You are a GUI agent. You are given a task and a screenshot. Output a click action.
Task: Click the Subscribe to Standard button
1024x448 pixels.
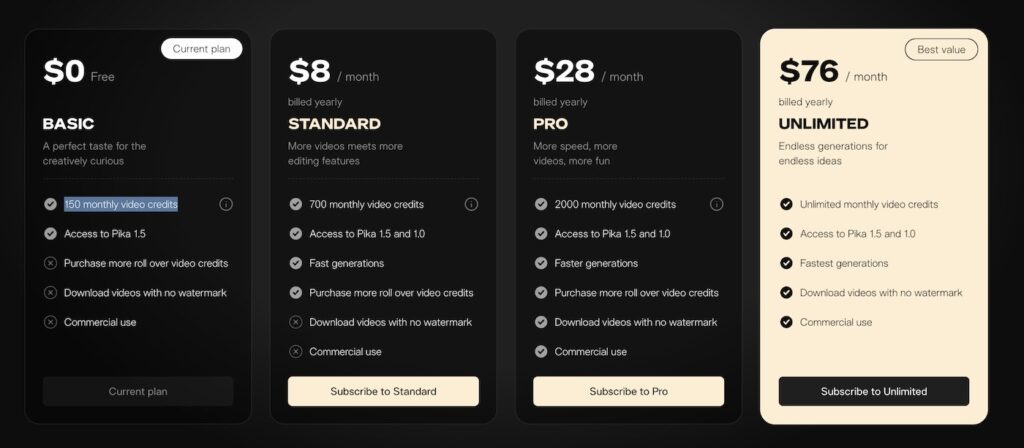(x=383, y=391)
